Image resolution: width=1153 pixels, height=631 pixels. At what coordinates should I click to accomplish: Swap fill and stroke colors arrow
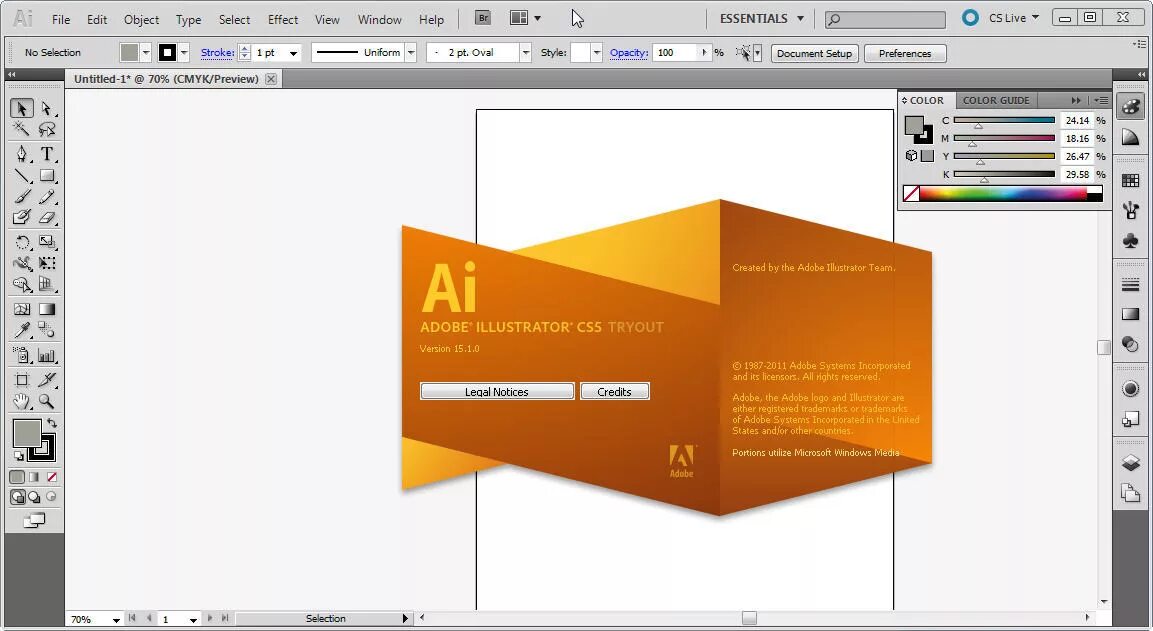(x=51, y=424)
